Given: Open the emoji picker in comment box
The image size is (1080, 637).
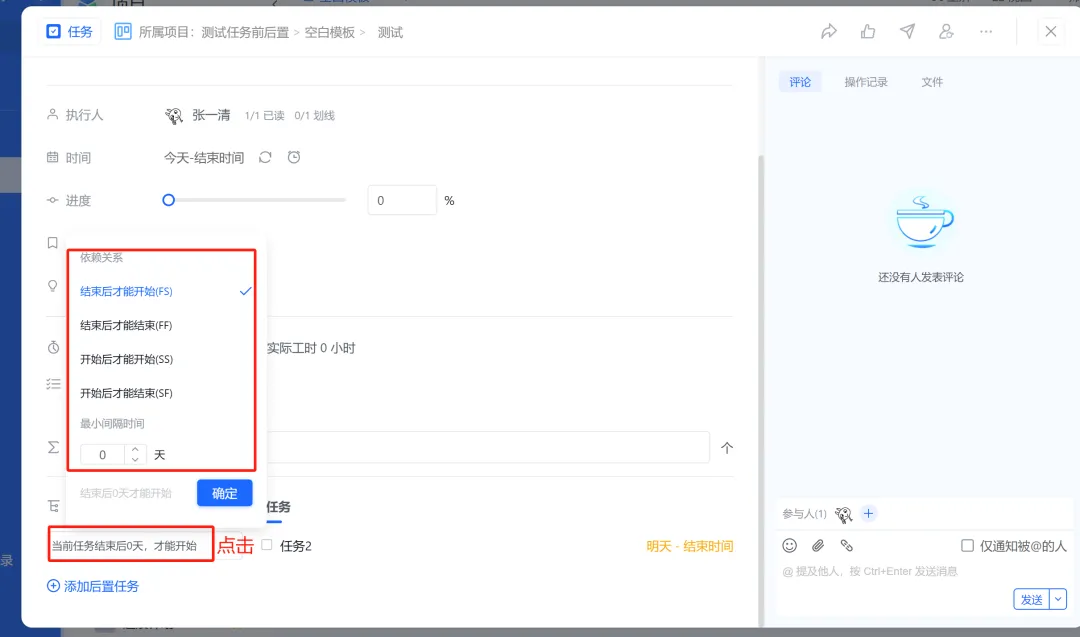Looking at the screenshot, I should [x=789, y=545].
